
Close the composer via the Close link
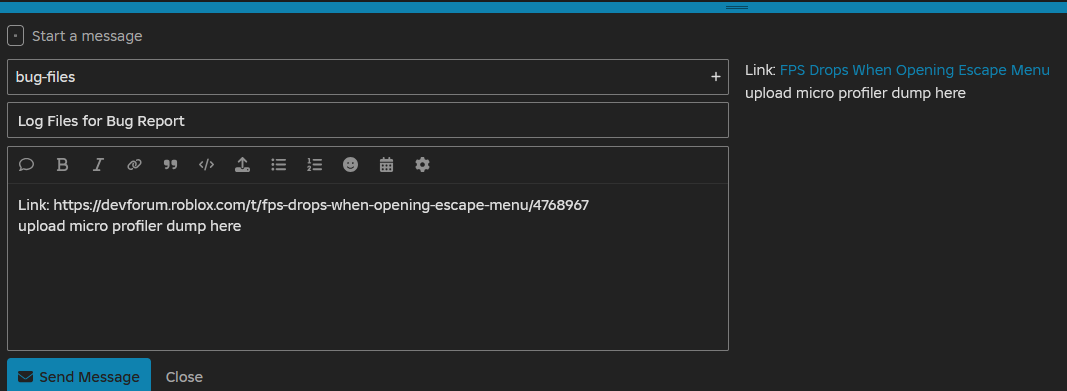pyautogui.click(x=184, y=377)
